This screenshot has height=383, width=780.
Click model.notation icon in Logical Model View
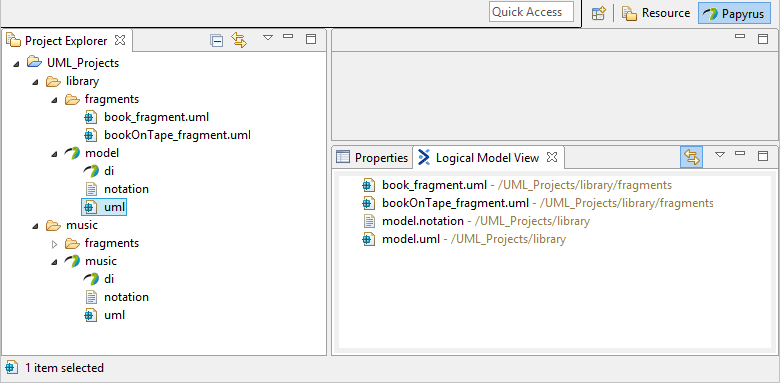pos(369,221)
